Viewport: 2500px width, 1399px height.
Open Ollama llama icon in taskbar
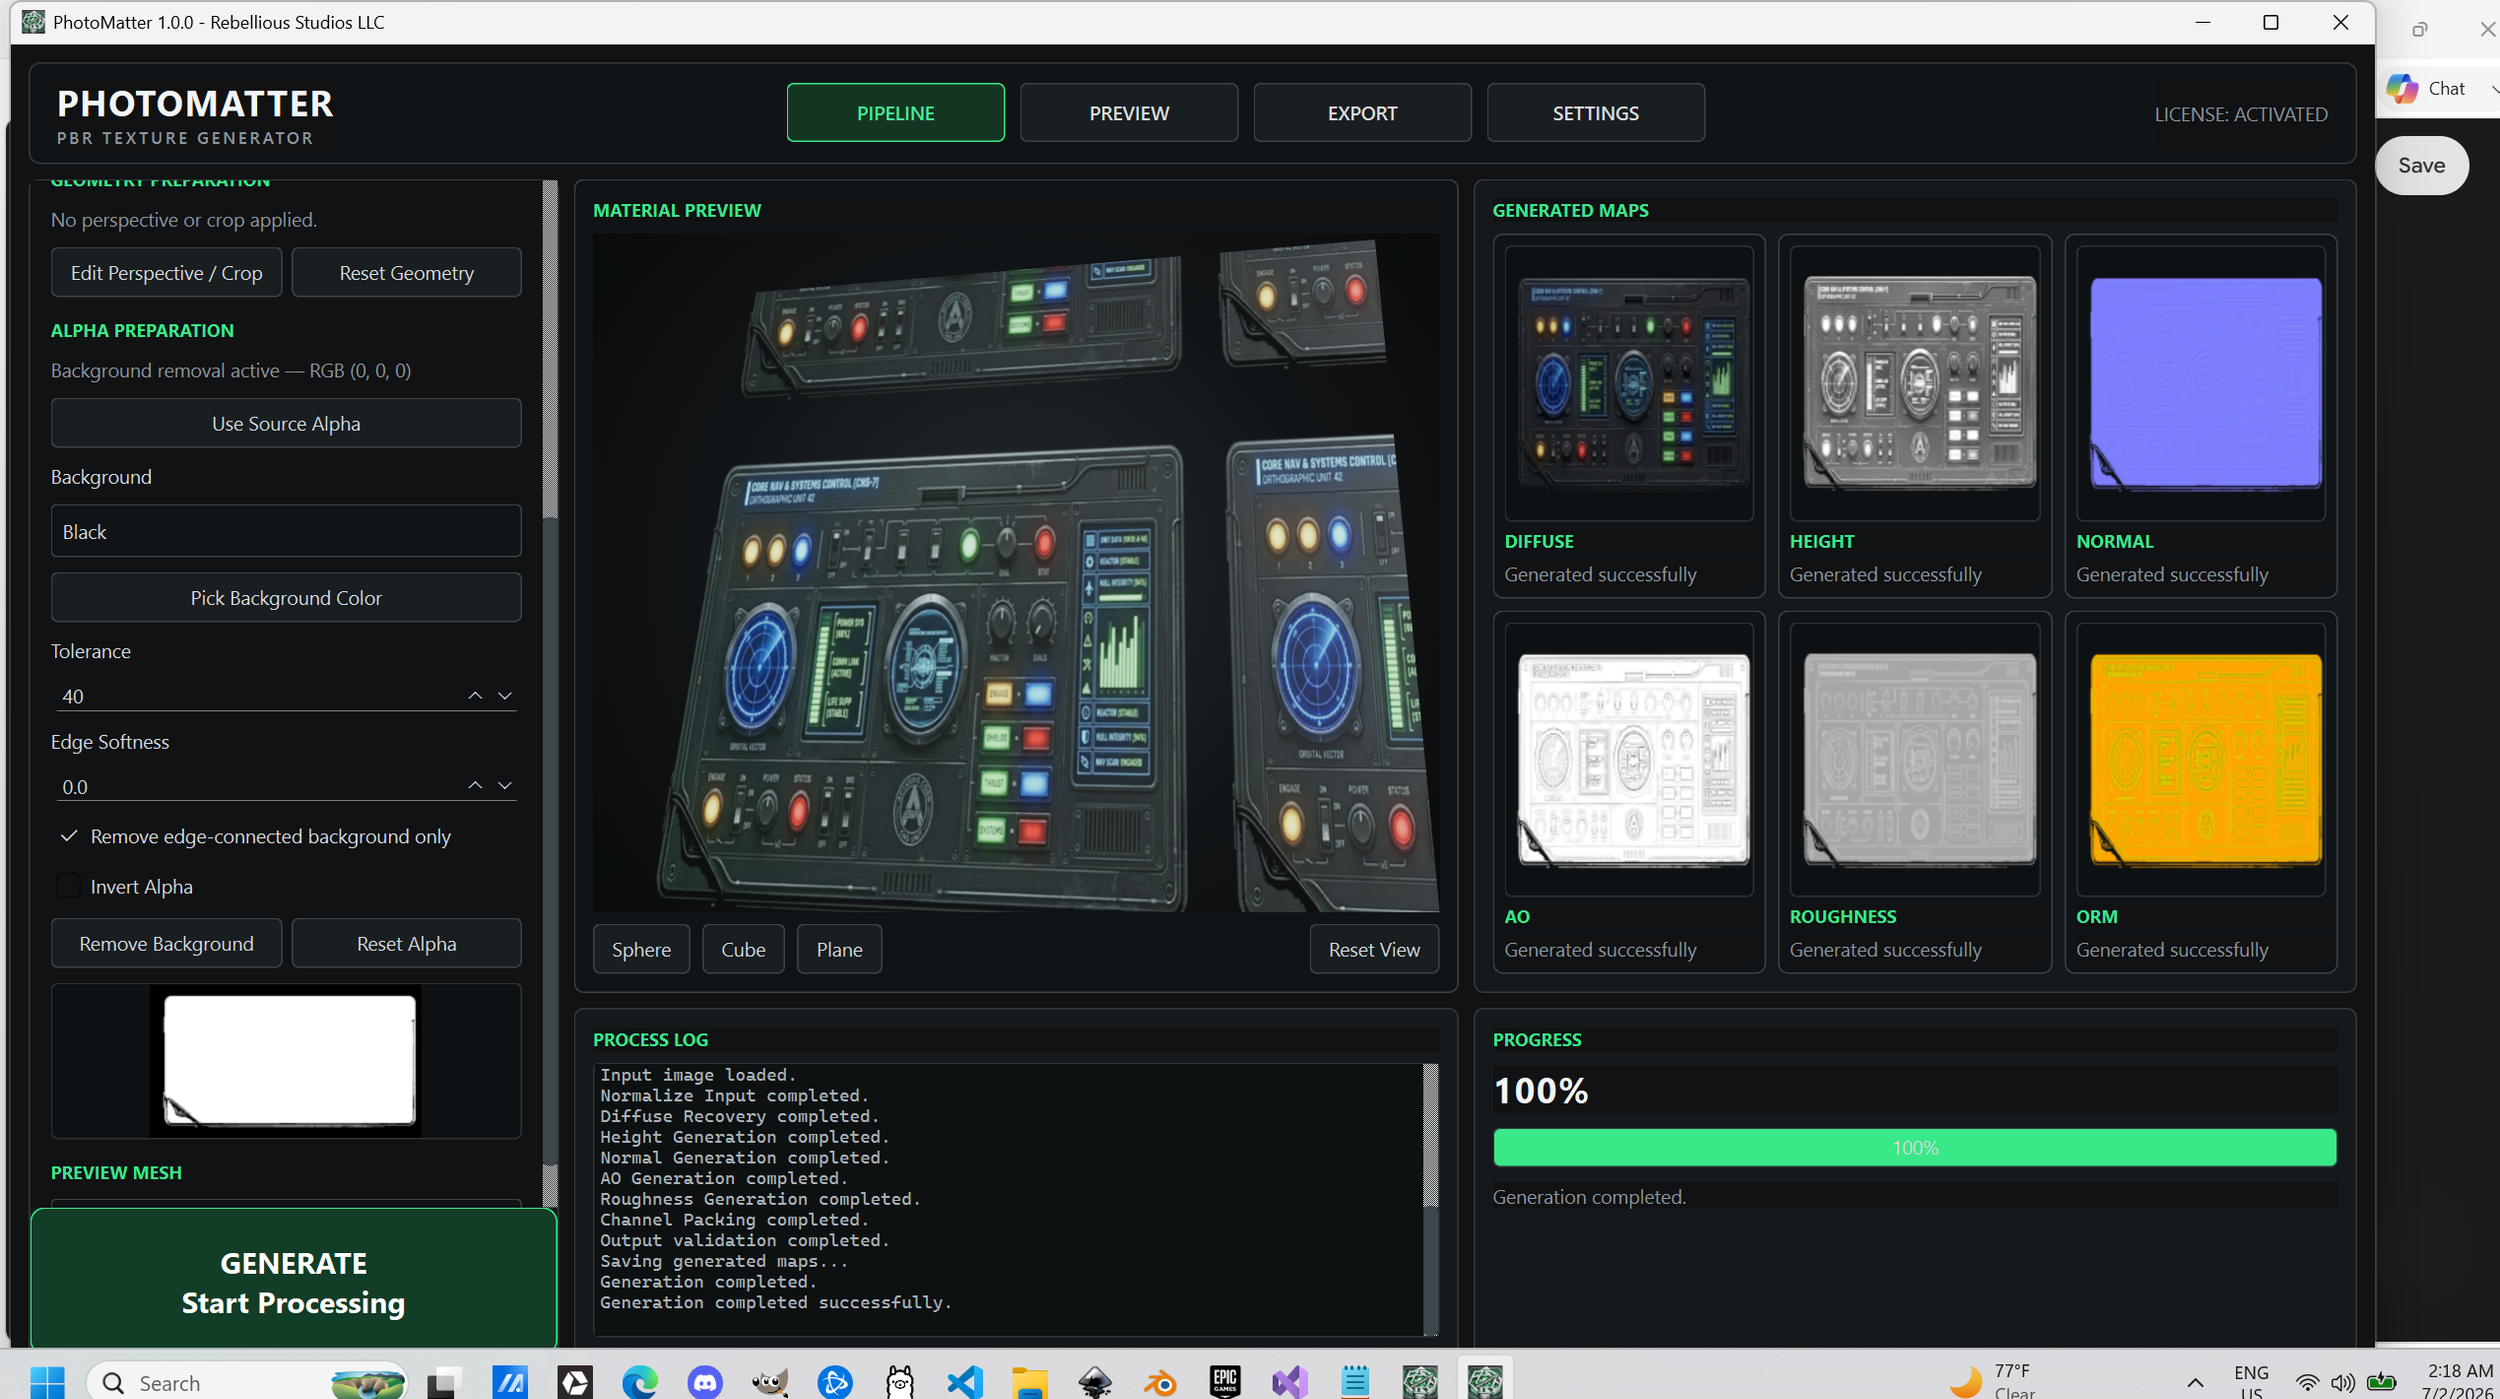(900, 1382)
